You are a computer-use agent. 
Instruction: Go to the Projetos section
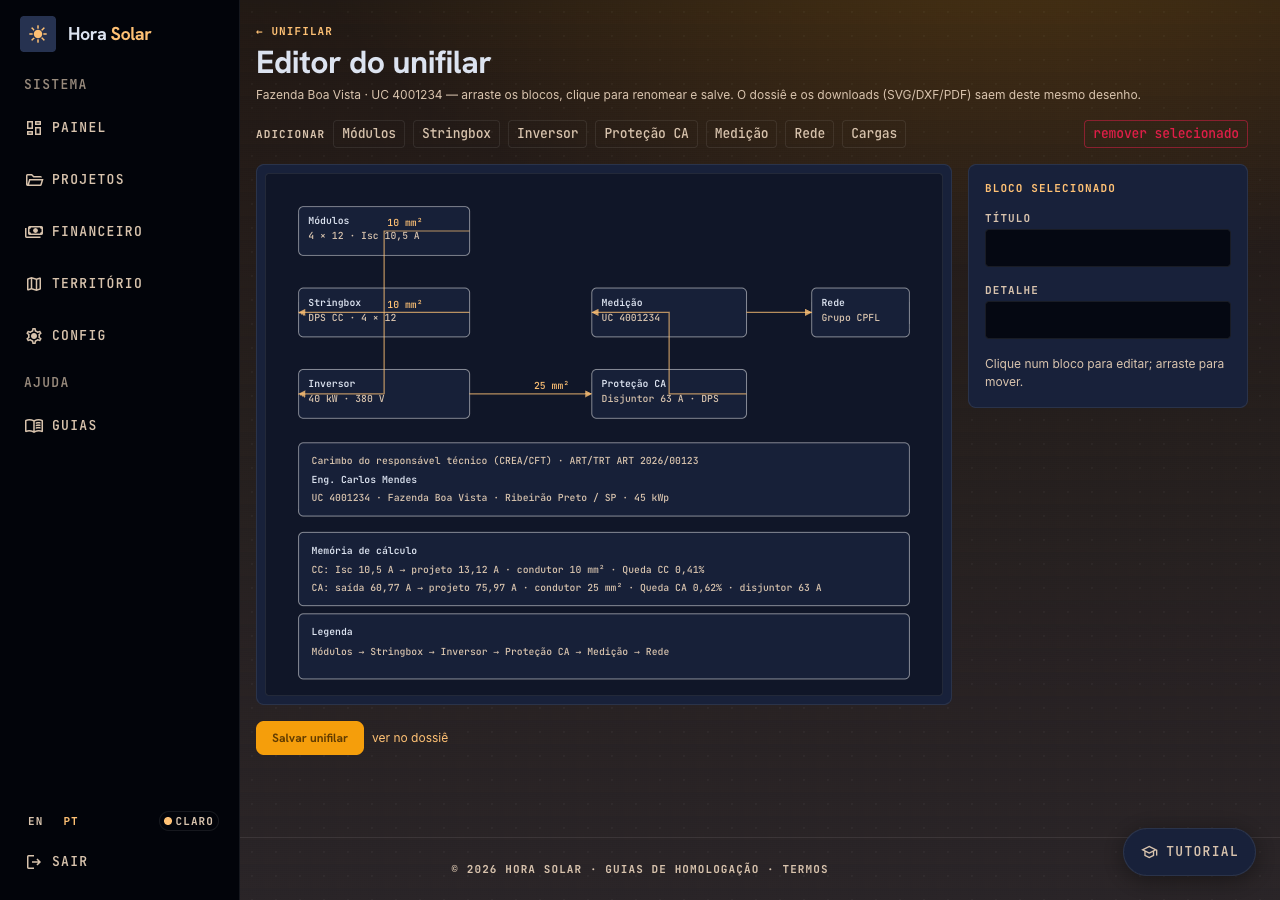click(x=120, y=180)
